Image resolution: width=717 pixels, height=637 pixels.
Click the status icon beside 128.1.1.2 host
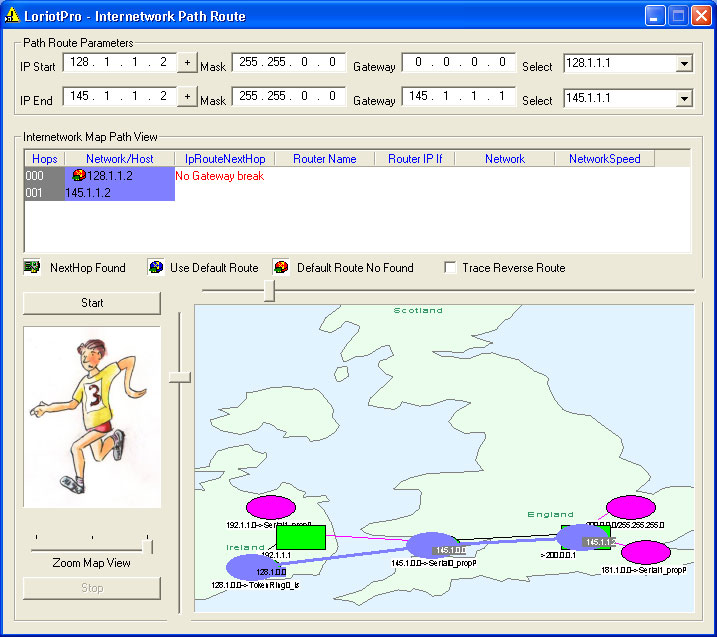[x=79, y=175]
